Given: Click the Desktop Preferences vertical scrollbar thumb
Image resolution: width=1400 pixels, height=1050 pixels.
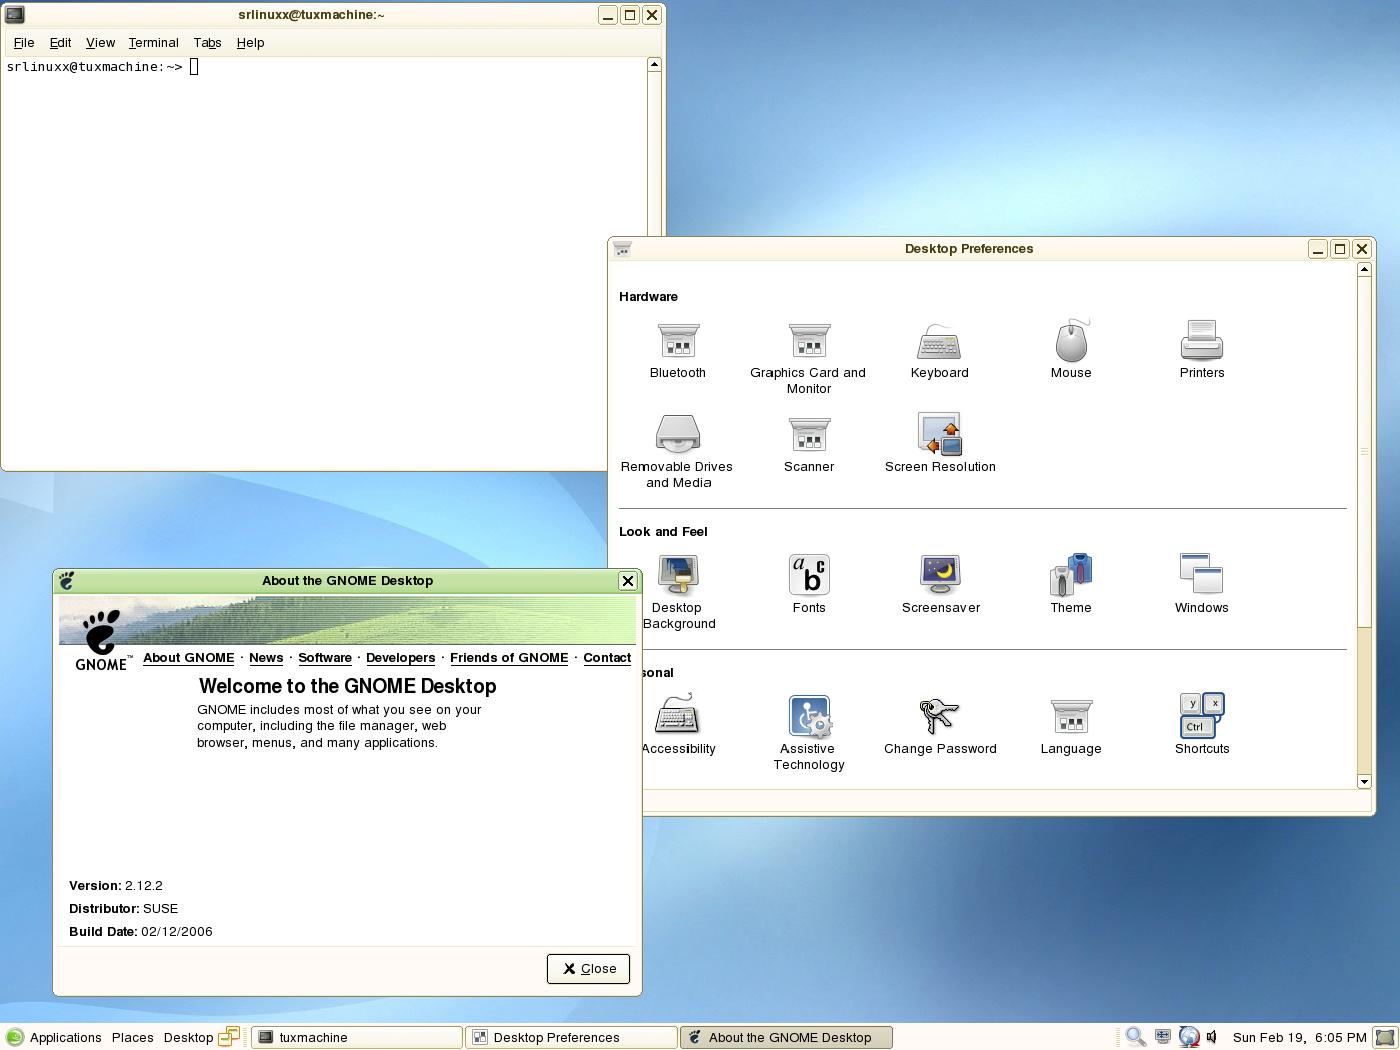Looking at the screenshot, I should click(1363, 452).
